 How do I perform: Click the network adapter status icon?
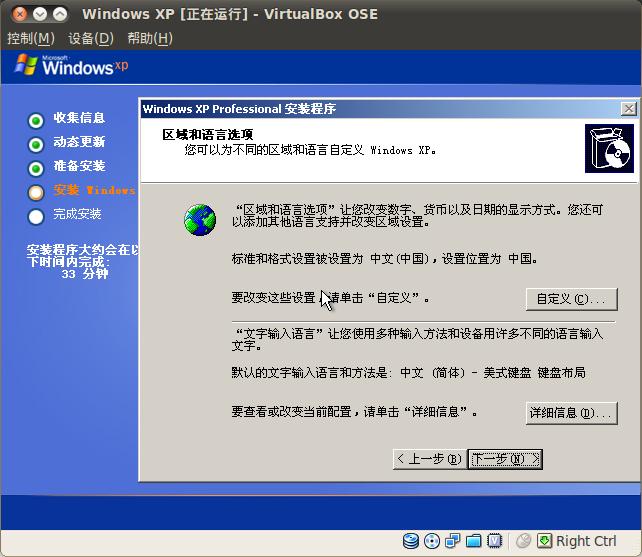(453, 541)
